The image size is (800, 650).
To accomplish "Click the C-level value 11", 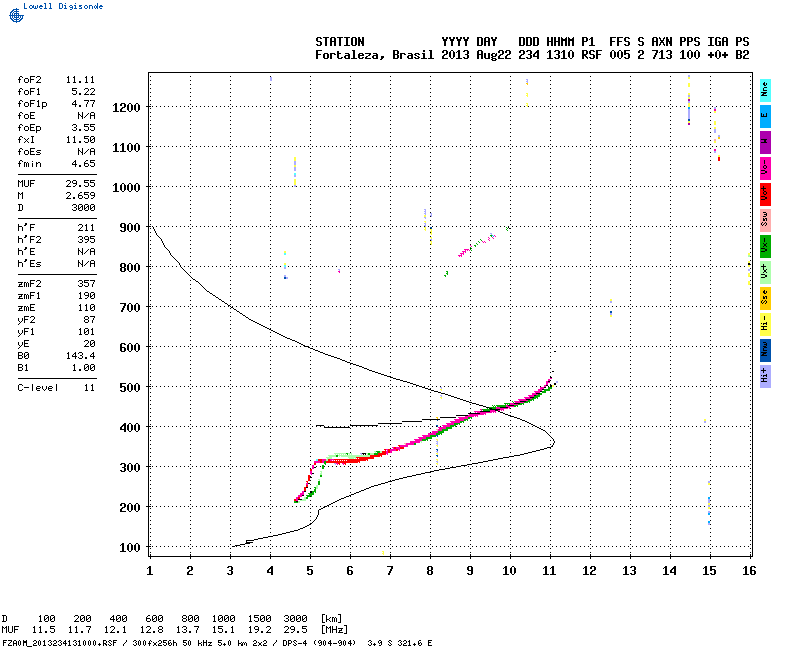I will tap(89, 388).
